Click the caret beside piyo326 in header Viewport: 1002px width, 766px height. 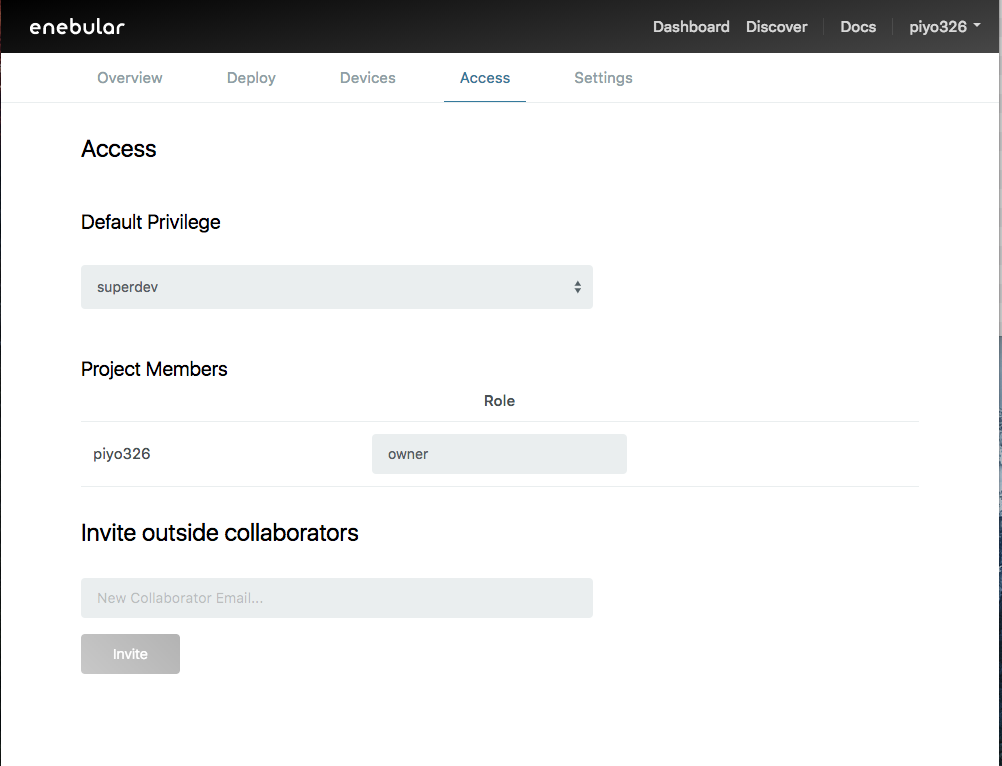click(976, 27)
